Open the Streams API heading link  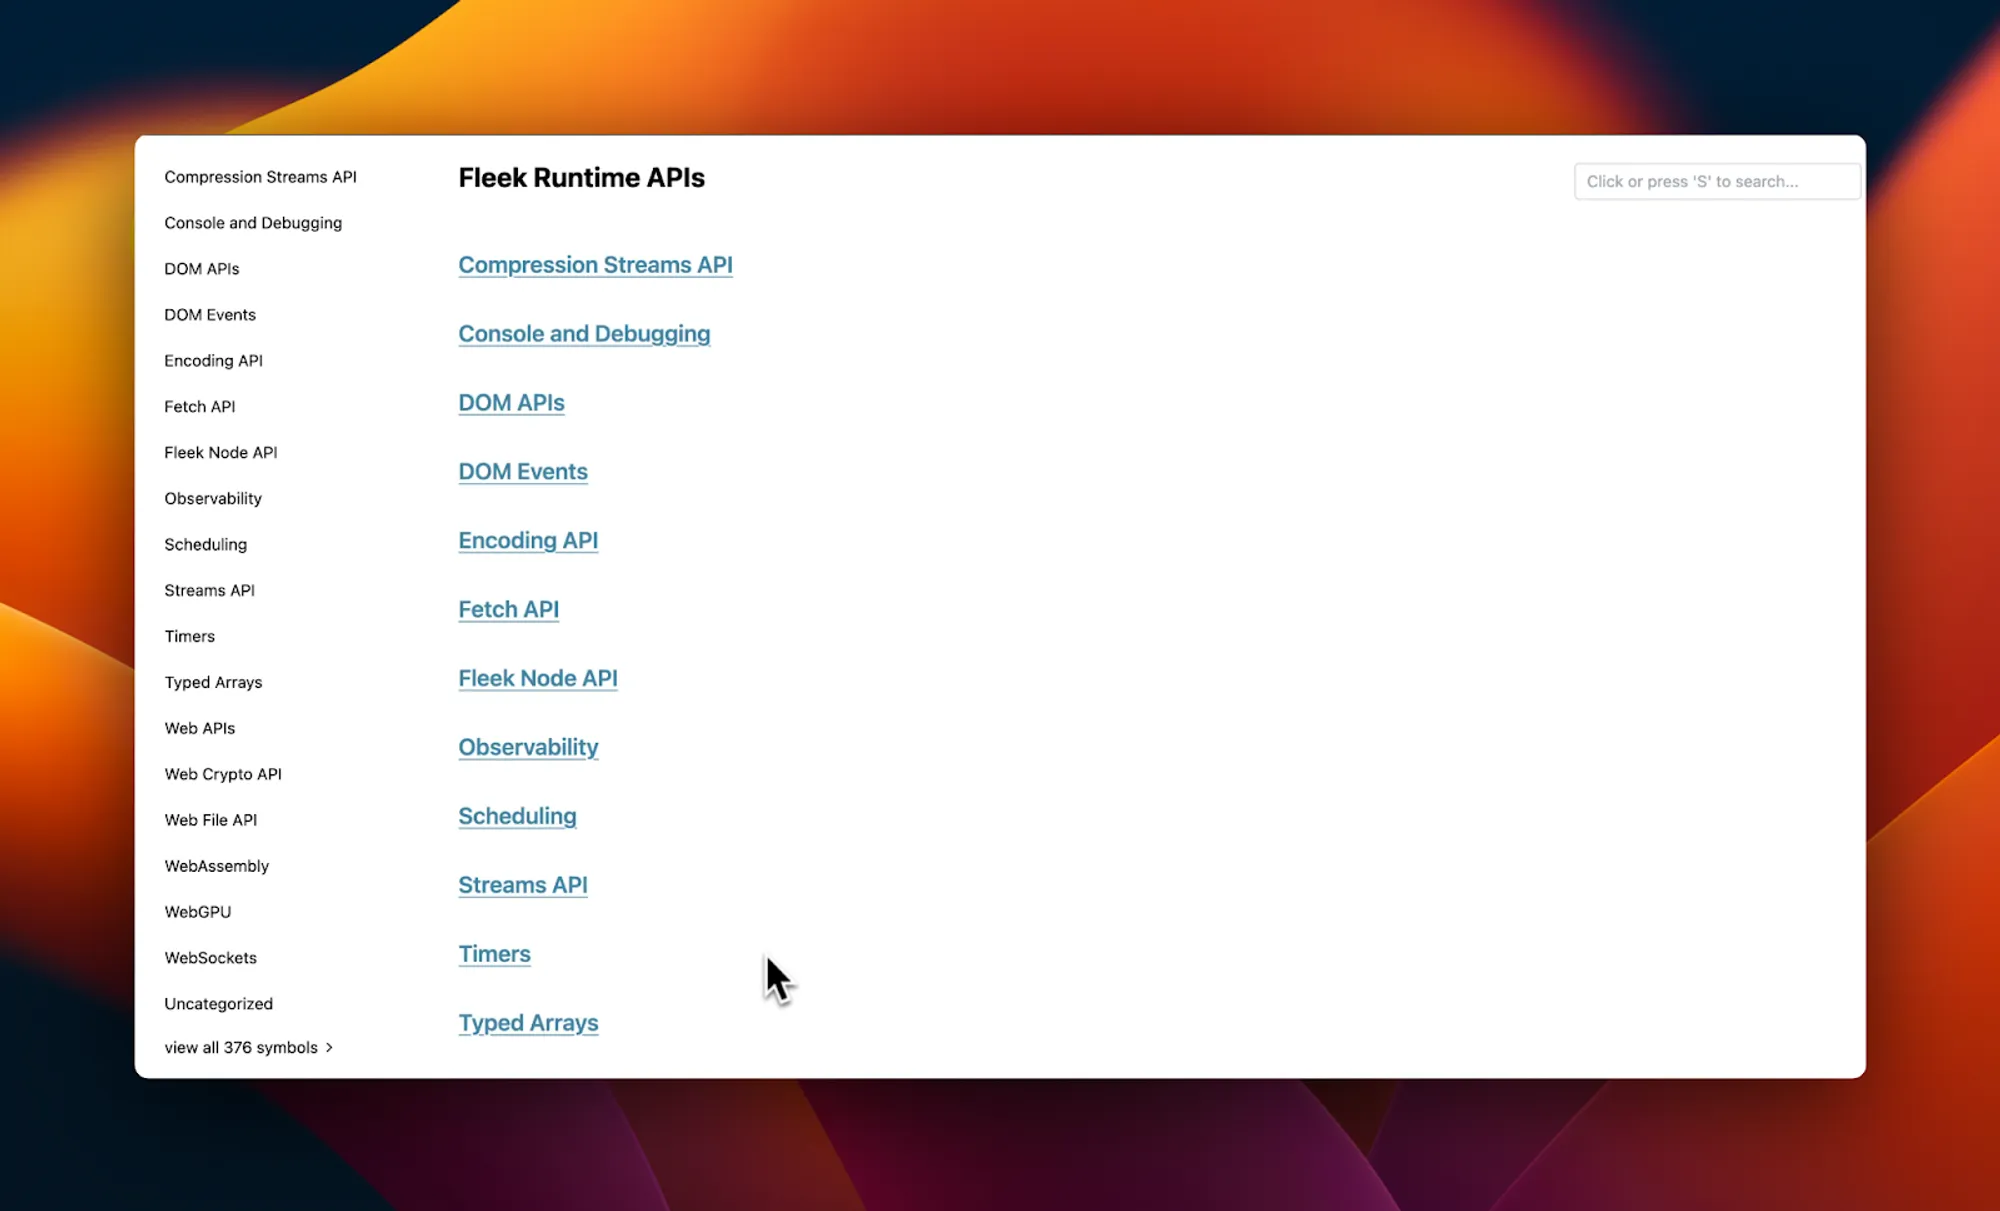522,885
